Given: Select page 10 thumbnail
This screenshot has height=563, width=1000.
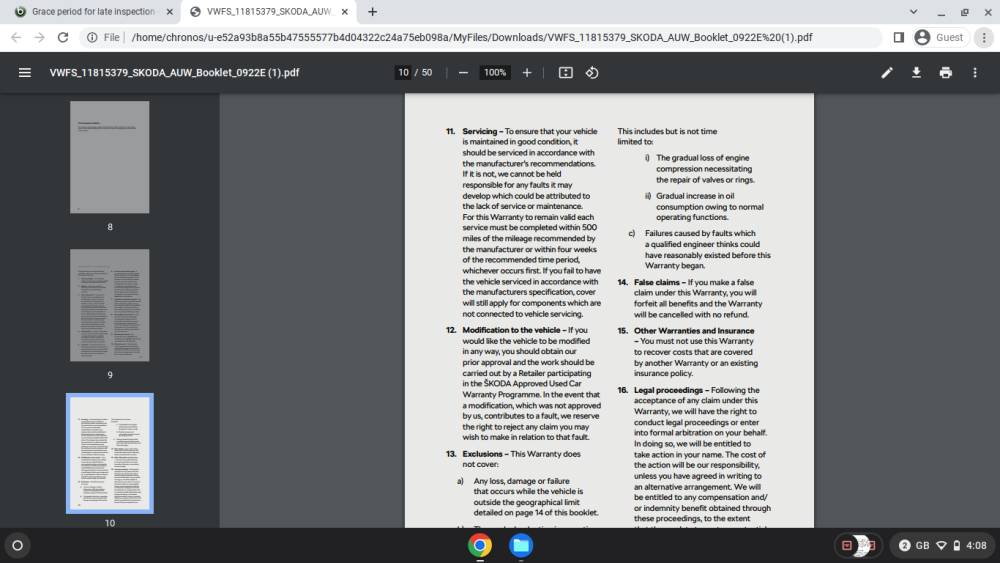Looking at the screenshot, I should 110,453.
